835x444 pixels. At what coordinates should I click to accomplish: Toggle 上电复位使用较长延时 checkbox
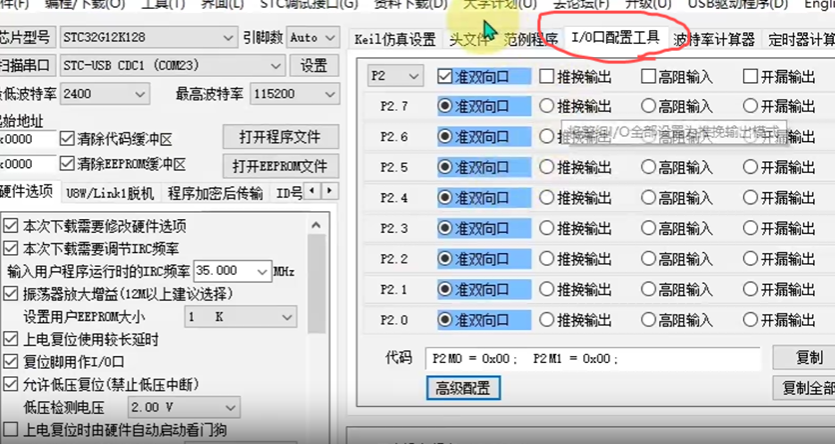(x=11, y=339)
